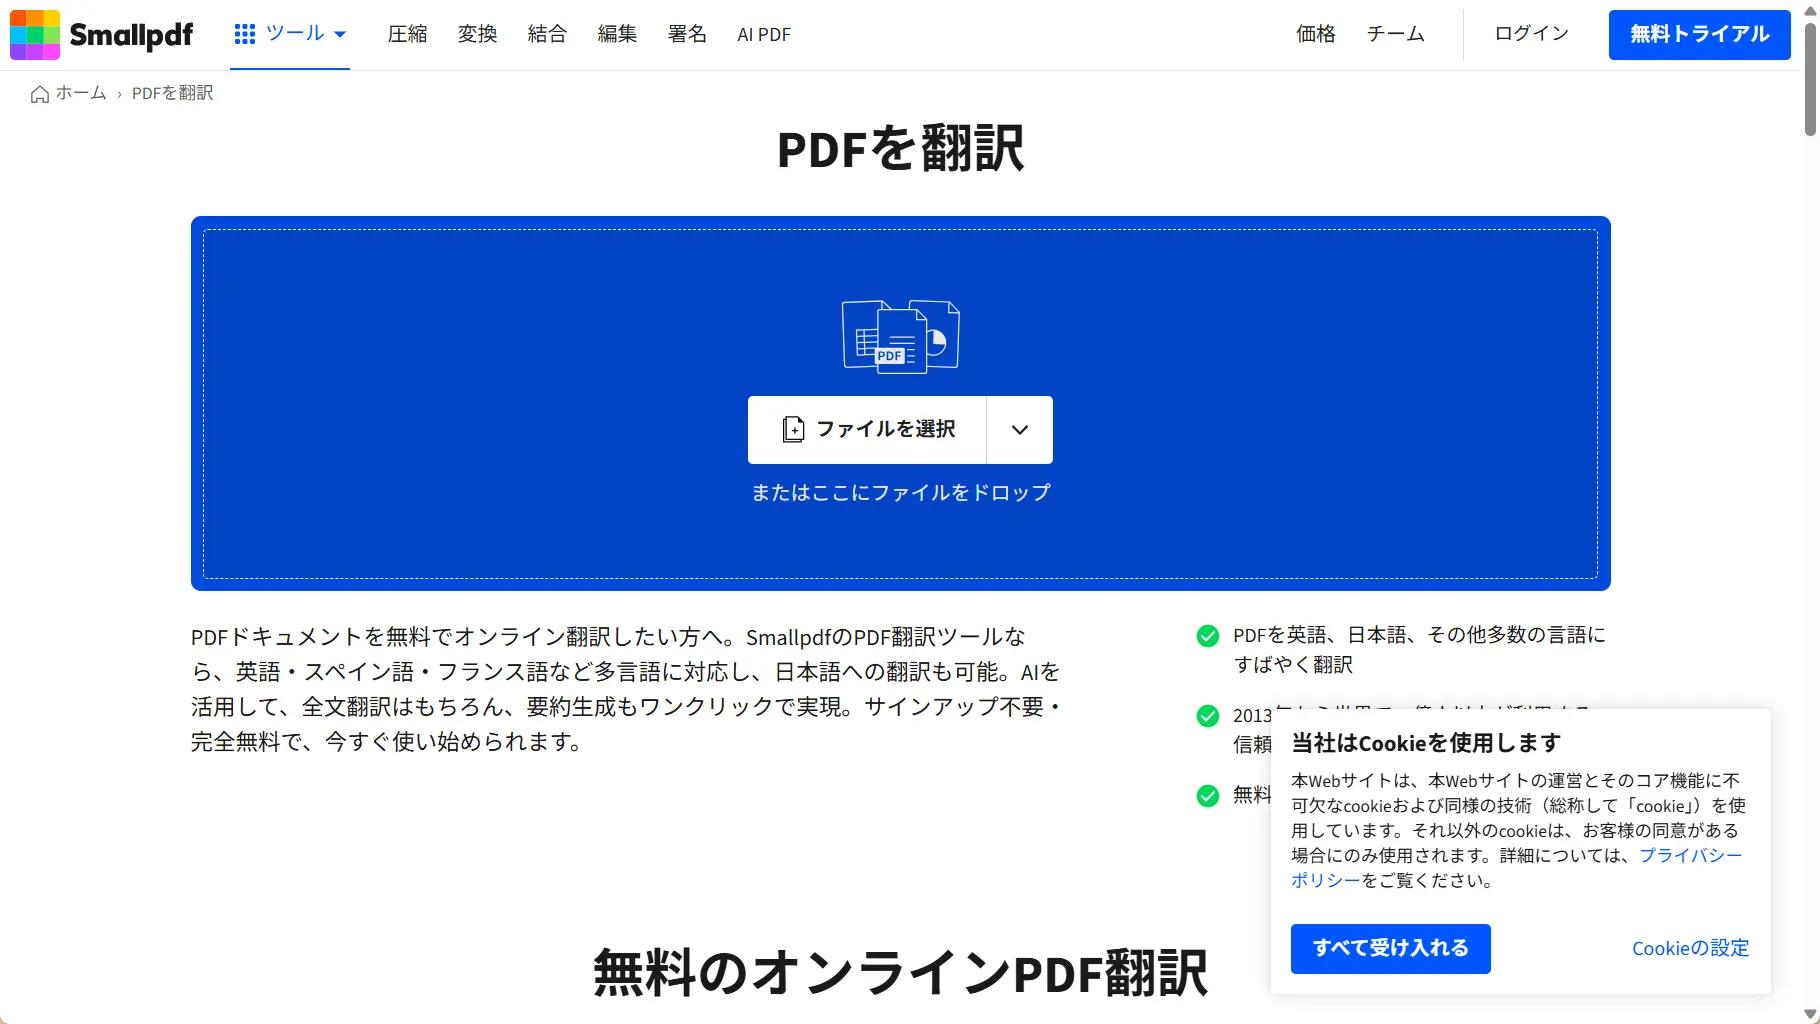Click the ログイン link
Viewport: 1820px width, 1024px height.
pyautogui.click(x=1532, y=34)
